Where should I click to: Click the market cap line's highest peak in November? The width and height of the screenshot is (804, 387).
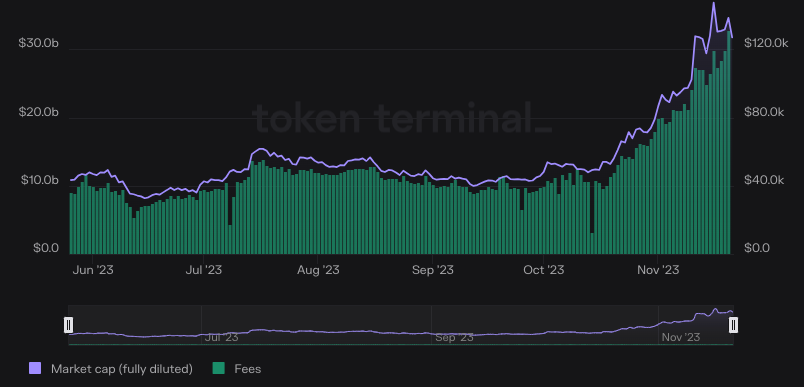(x=713, y=3)
